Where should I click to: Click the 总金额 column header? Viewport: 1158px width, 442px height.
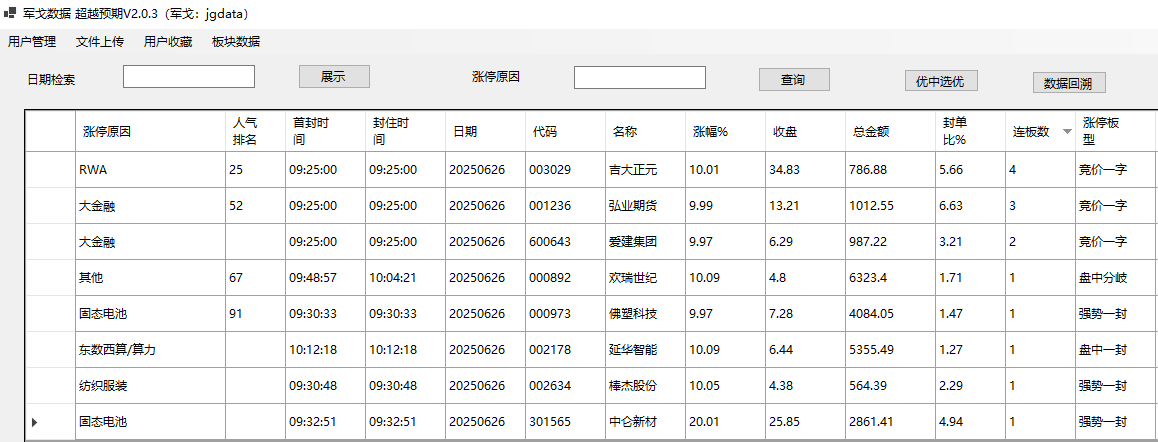[891, 132]
